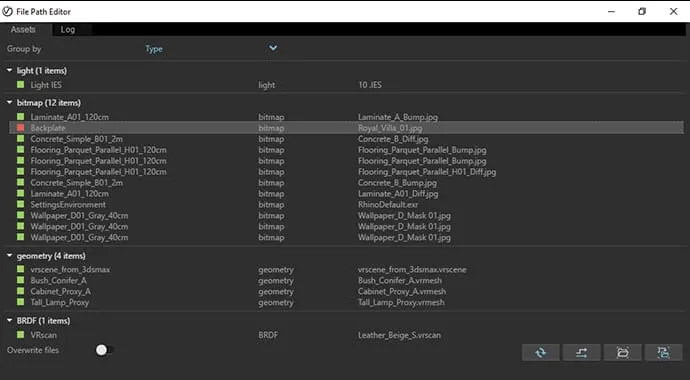690x380 pixels.
Task: Click the Royal_Villa_01.jpg file name
Action: point(390,128)
